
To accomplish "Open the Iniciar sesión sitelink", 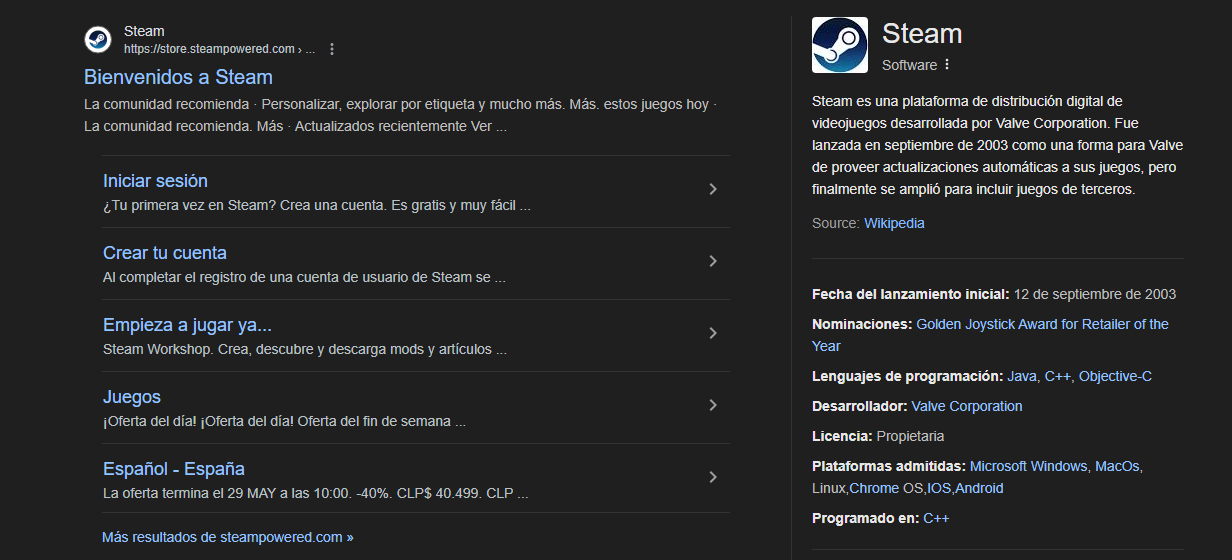I will 155,181.
